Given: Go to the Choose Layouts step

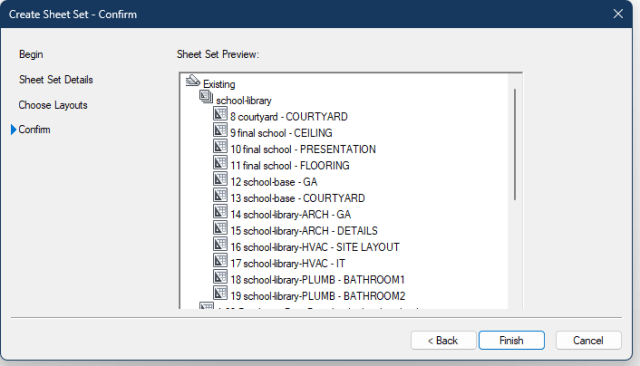Looking at the screenshot, I should pos(53,105).
